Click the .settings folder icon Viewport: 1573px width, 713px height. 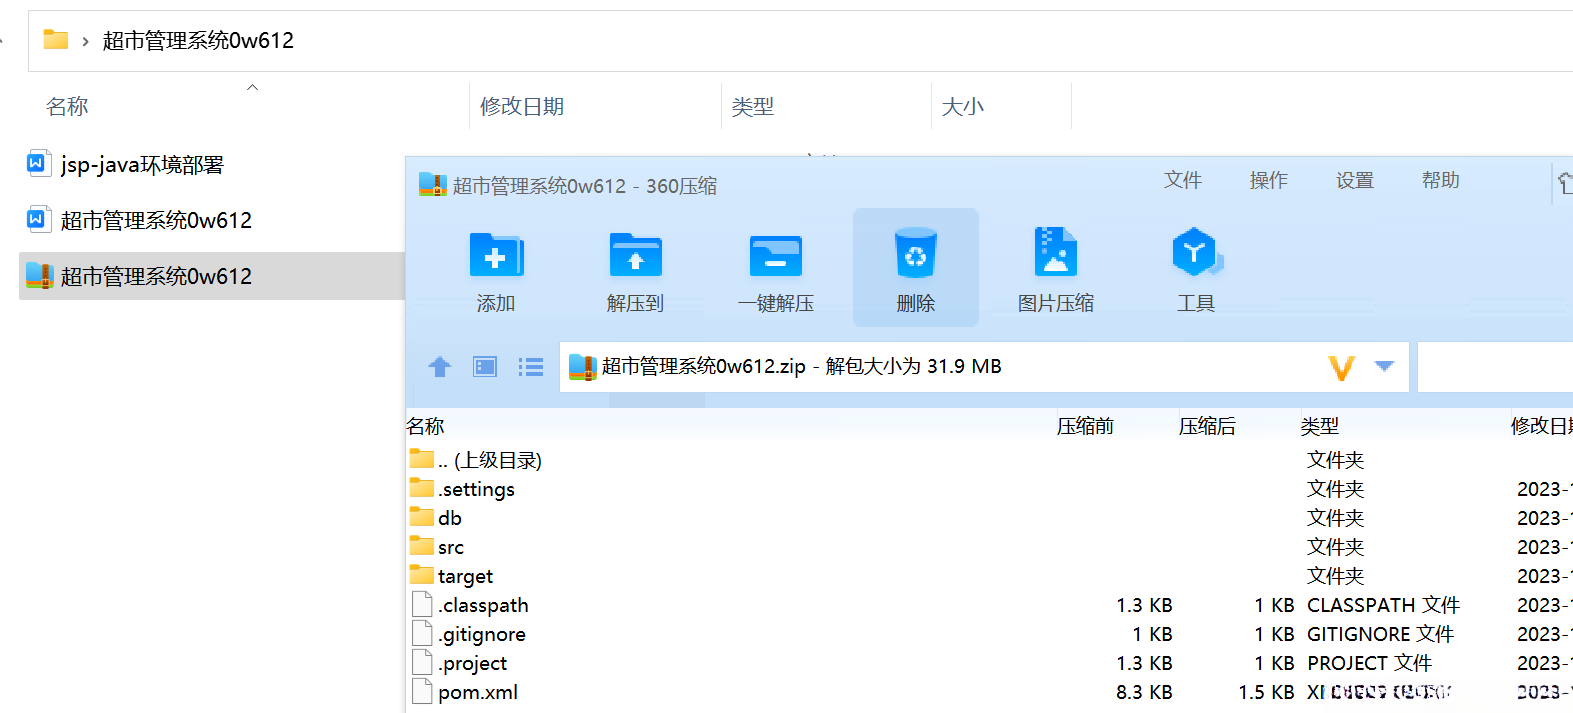tap(422, 488)
